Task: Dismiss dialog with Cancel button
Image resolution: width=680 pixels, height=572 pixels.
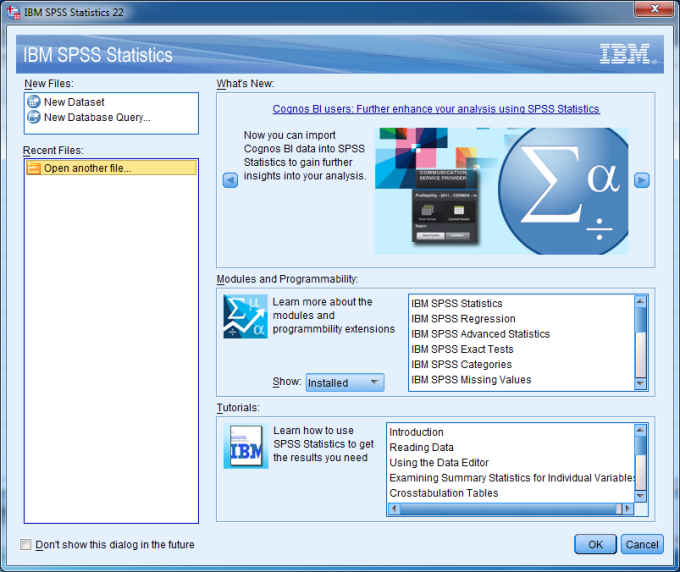Action: (642, 544)
